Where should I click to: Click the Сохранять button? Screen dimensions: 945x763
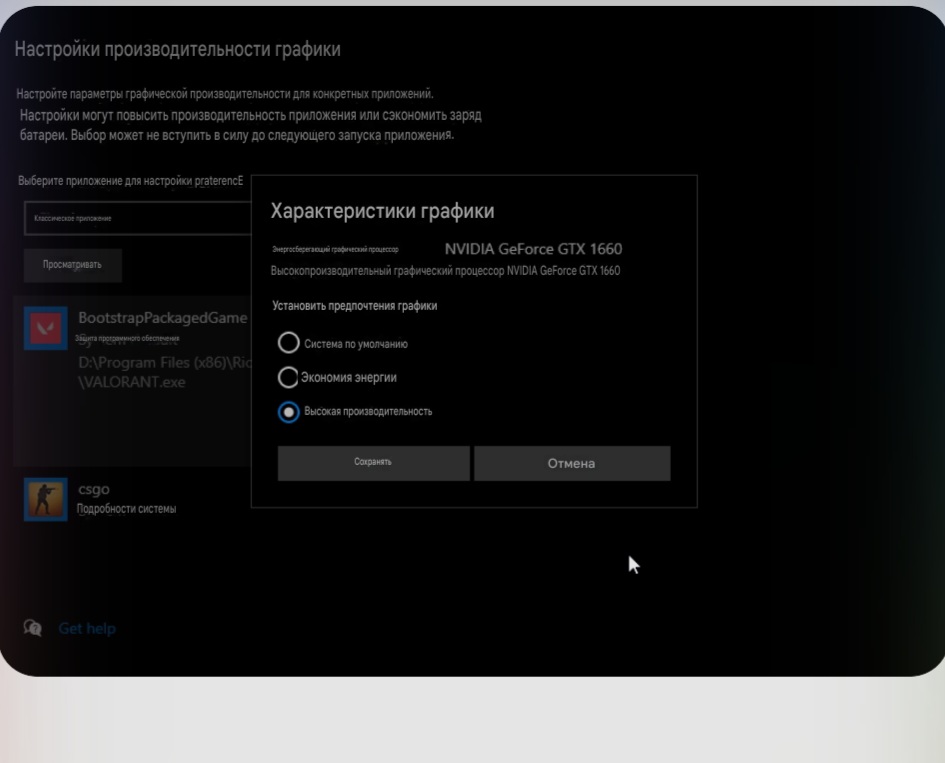(x=374, y=463)
